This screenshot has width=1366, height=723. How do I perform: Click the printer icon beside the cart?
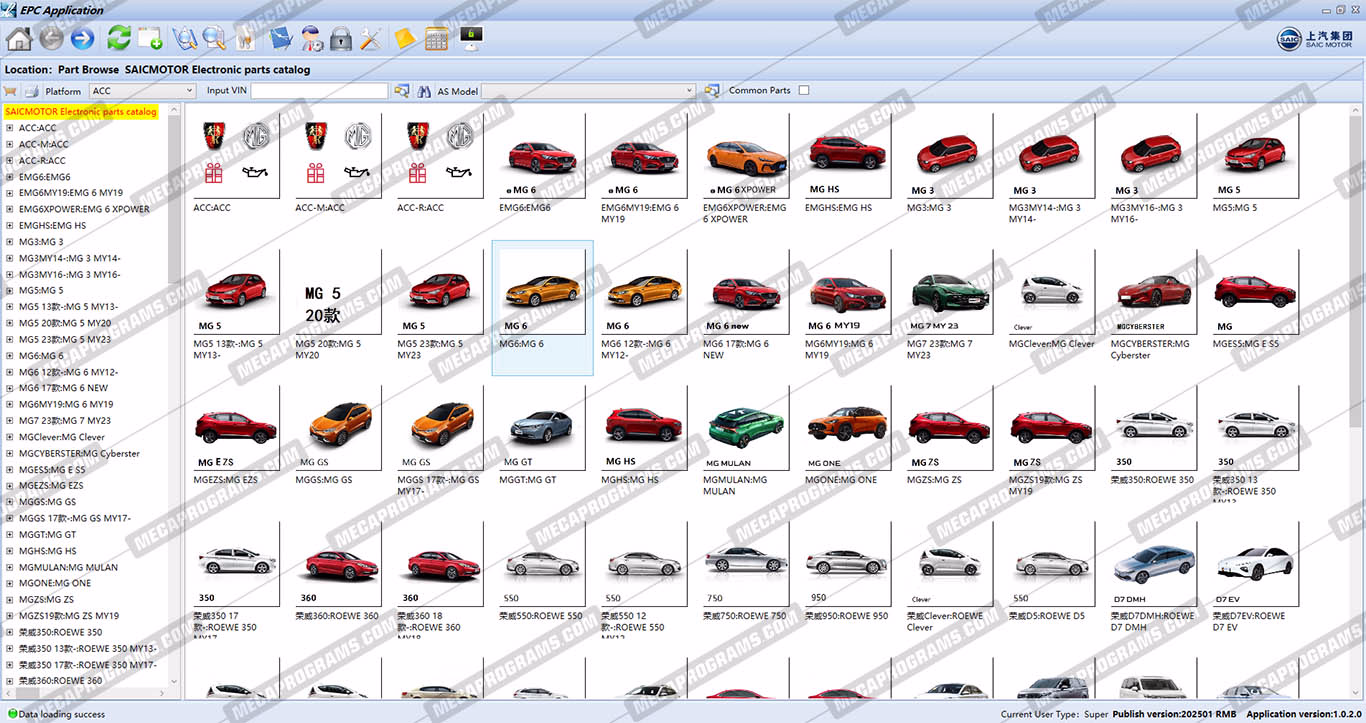click(x=31, y=90)
